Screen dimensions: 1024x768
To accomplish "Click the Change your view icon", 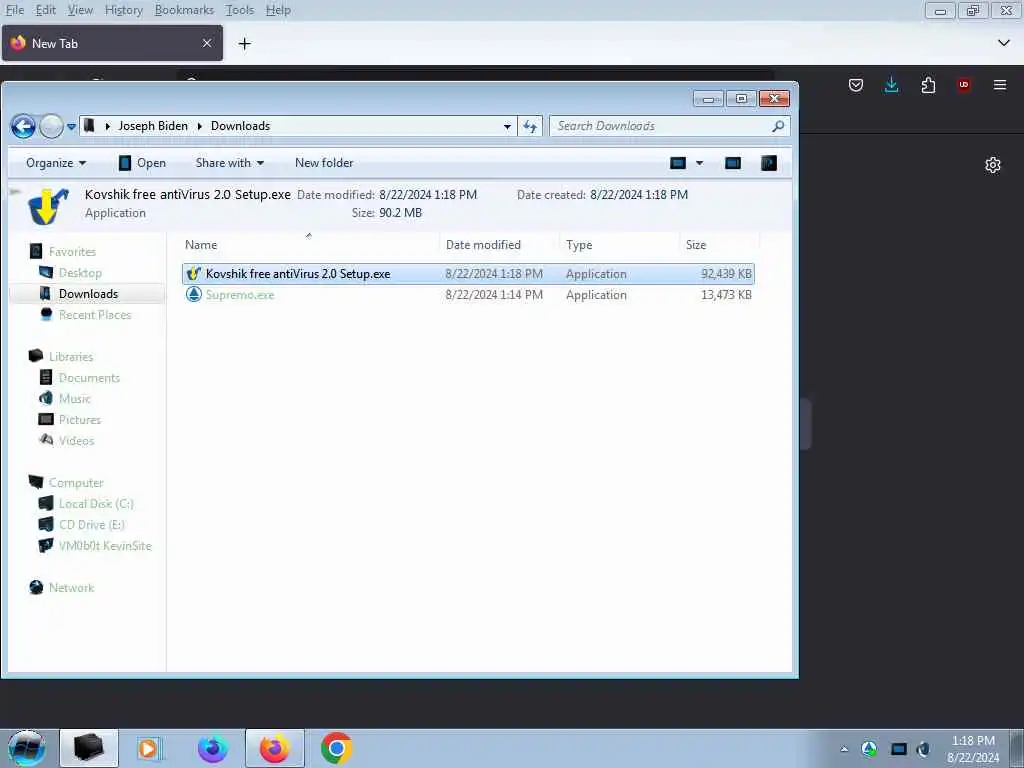I will [x=678, y=163].
